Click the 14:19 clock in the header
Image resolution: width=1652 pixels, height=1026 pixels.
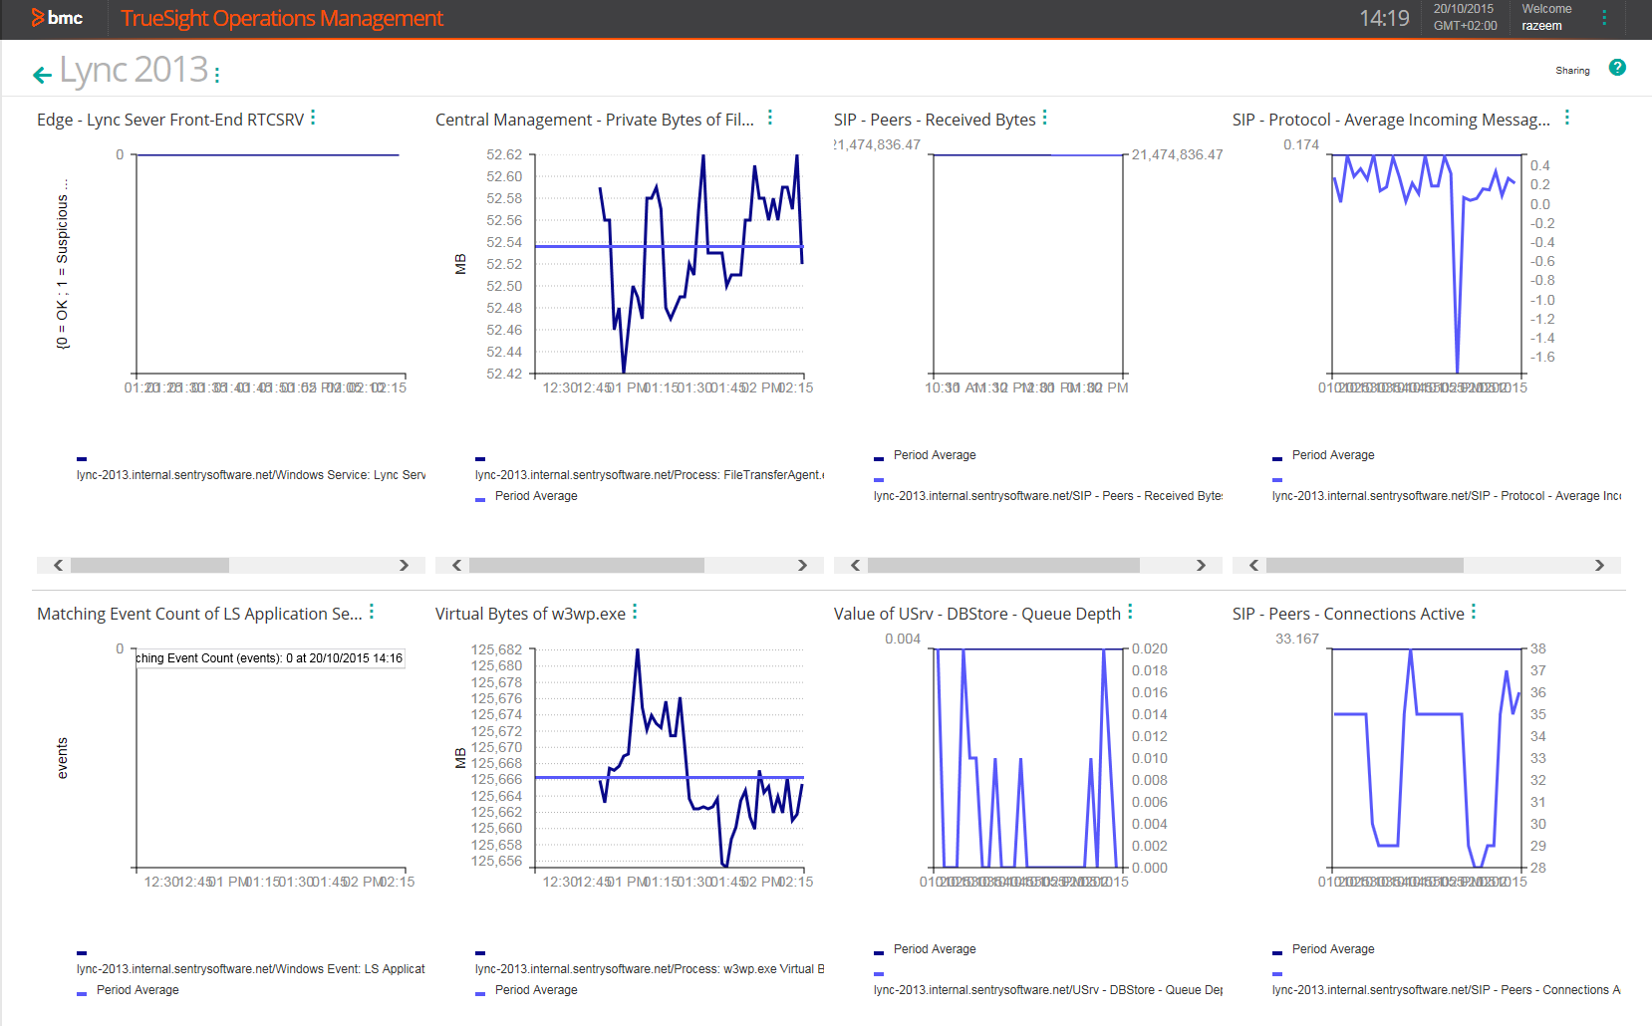pos(1384,18)
